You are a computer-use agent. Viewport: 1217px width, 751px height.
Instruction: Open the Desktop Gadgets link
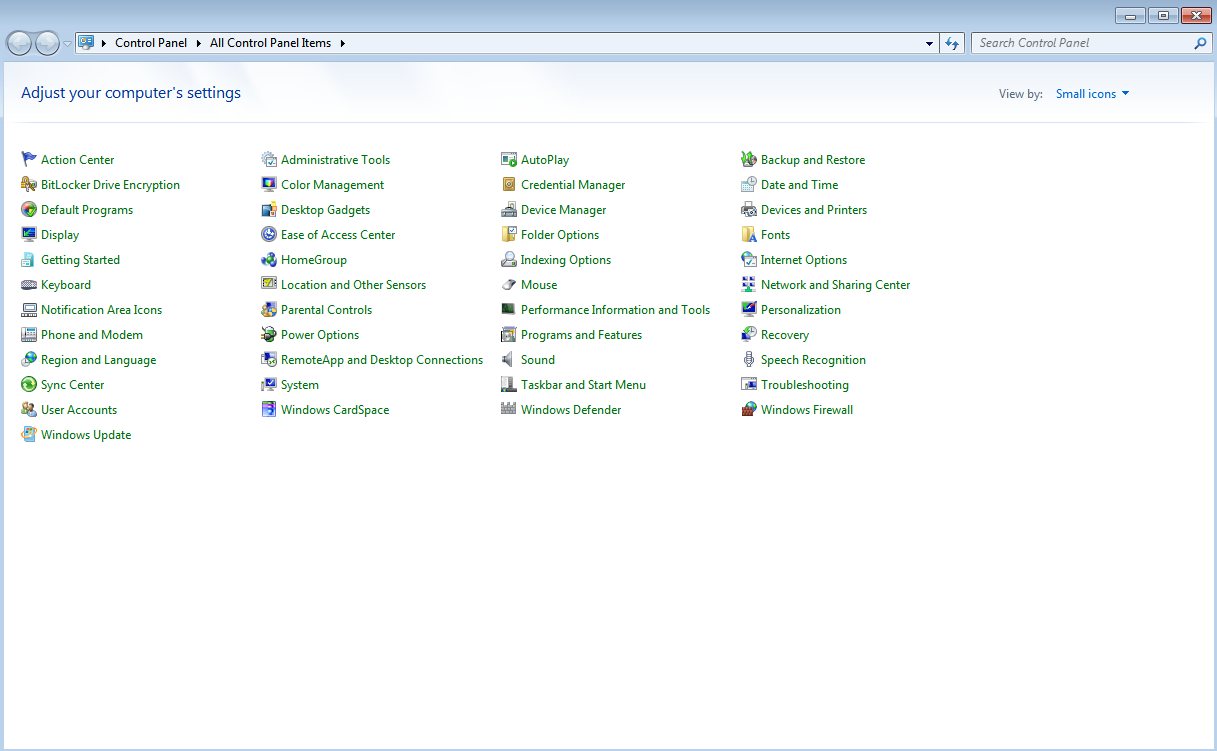click(325, 209)
